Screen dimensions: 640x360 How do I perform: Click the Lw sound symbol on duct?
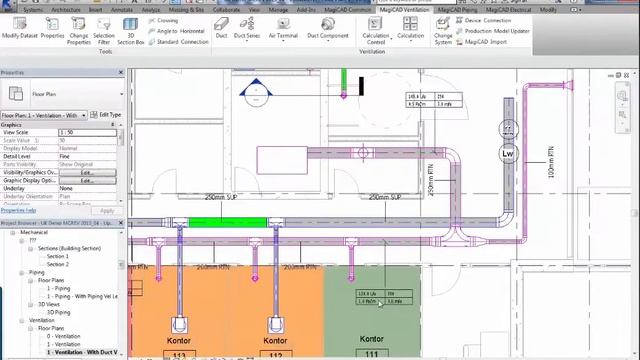coord(508,153)
